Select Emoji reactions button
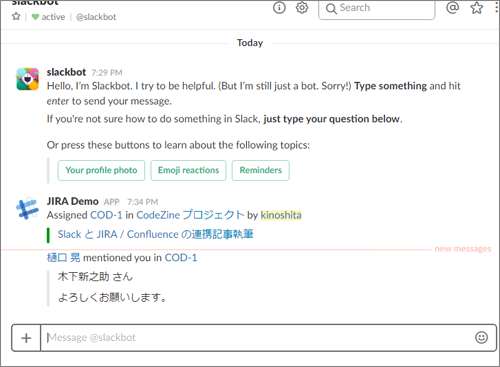The height and width of the screenshot is (367, 500). tap(188, 170)
